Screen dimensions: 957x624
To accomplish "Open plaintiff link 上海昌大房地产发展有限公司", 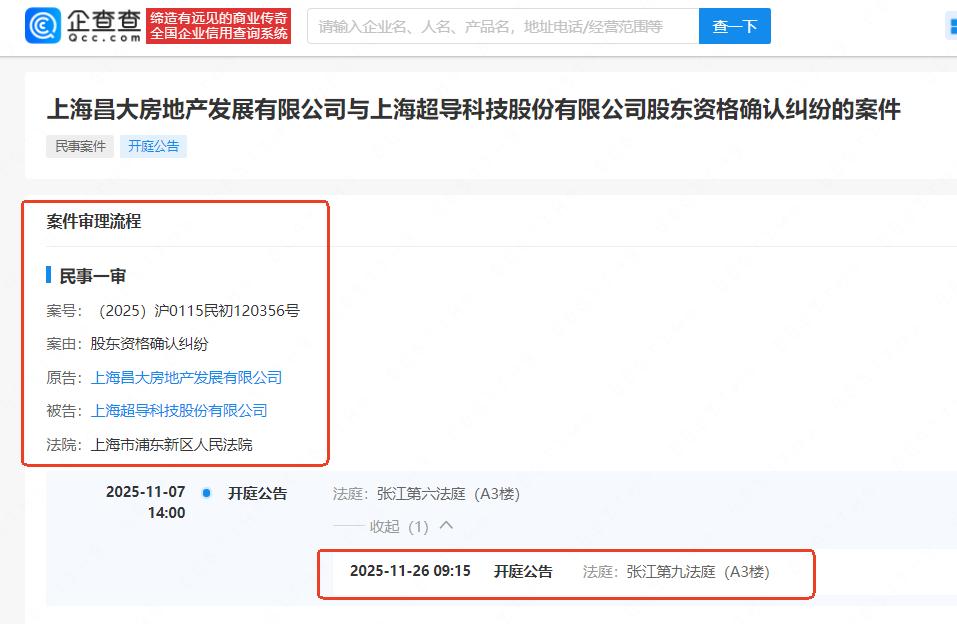I will coord(186,378).
